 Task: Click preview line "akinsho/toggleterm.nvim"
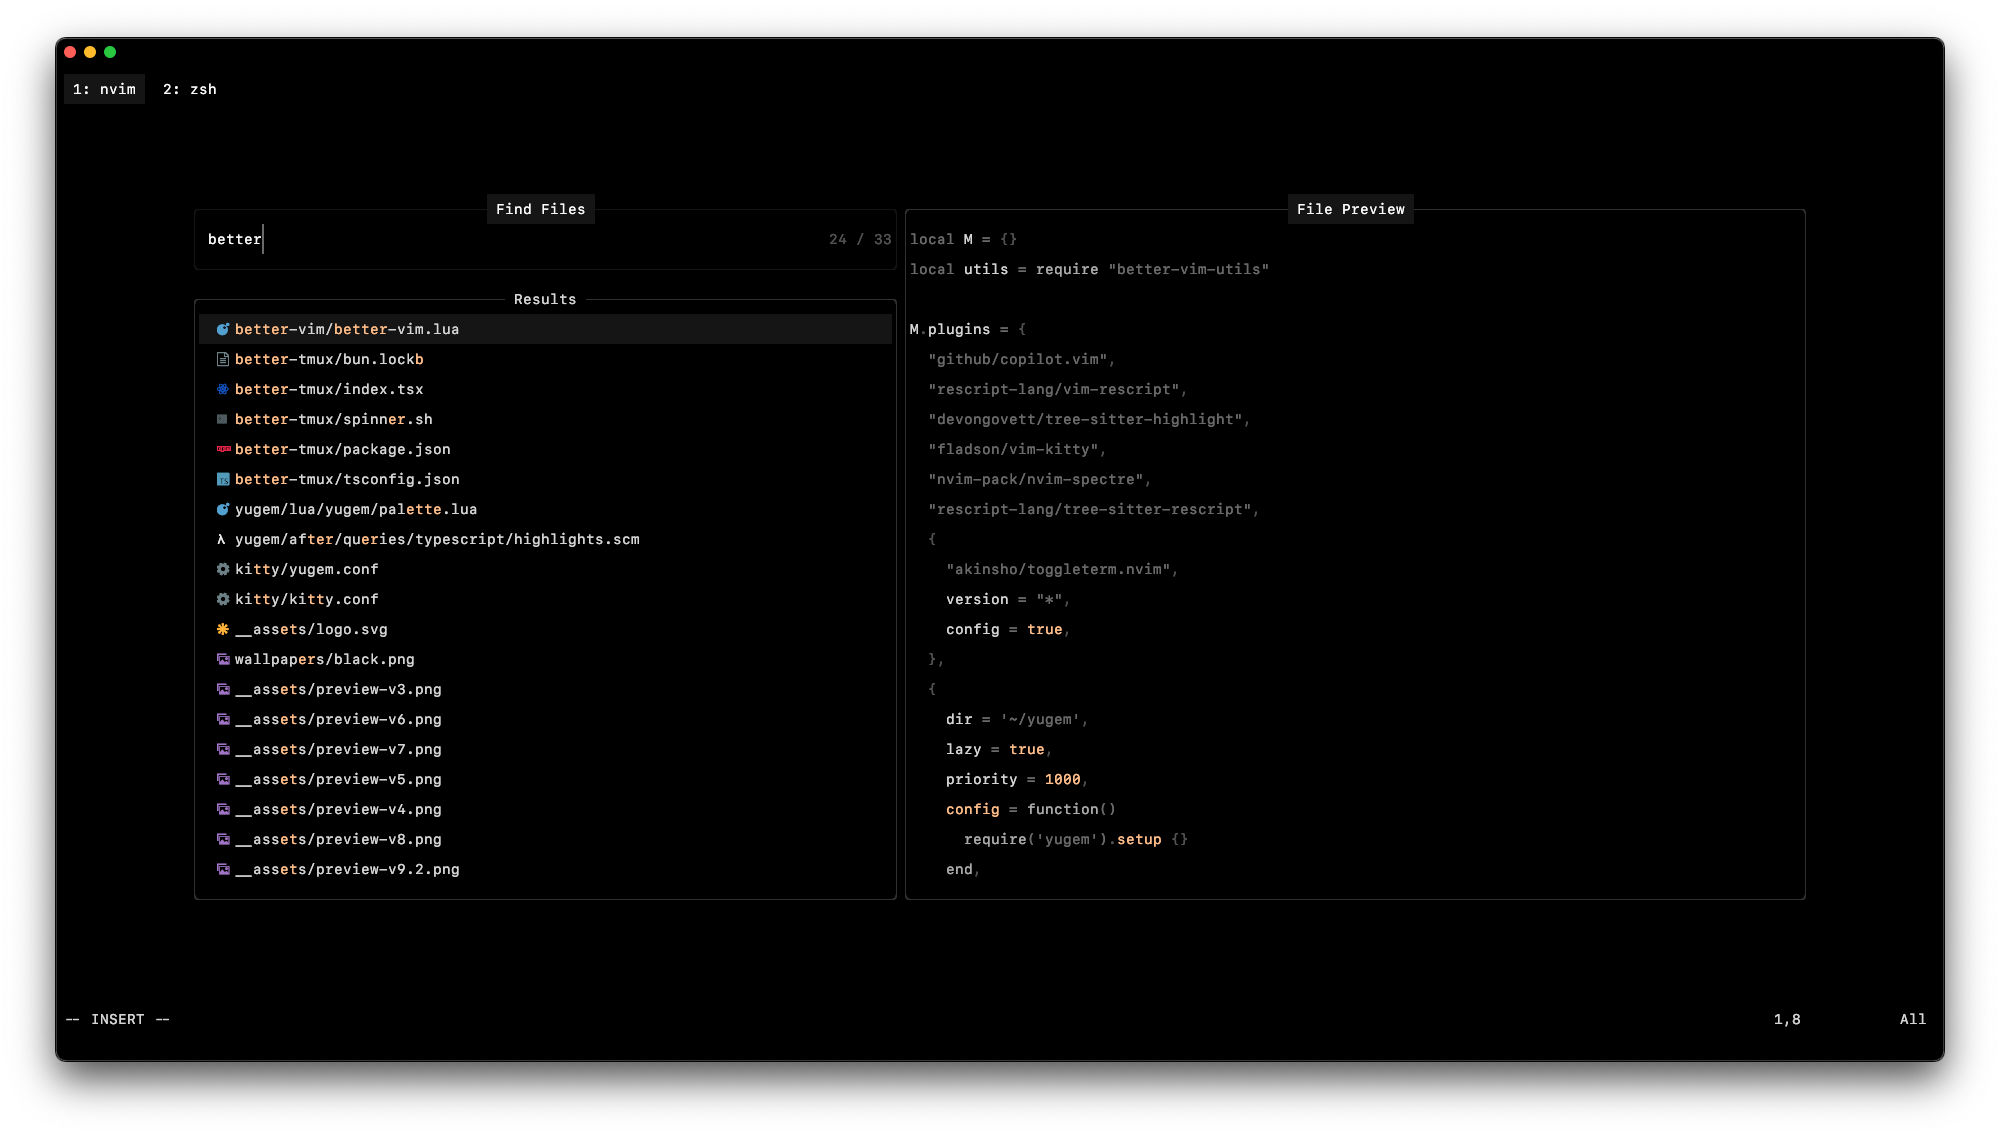1062,569
